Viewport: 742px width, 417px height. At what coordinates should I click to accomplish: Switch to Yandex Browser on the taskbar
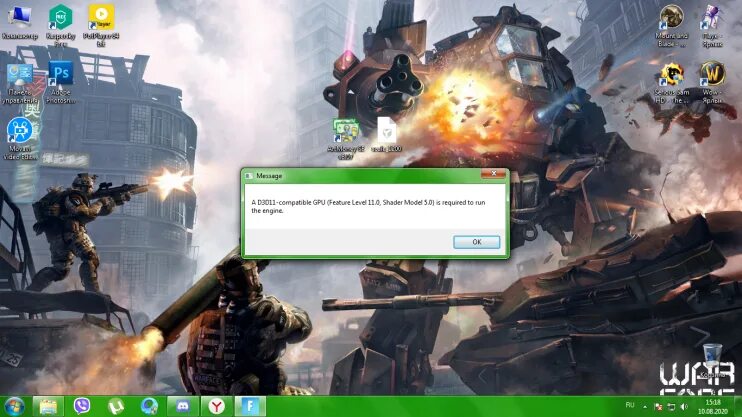coord(216,406)
